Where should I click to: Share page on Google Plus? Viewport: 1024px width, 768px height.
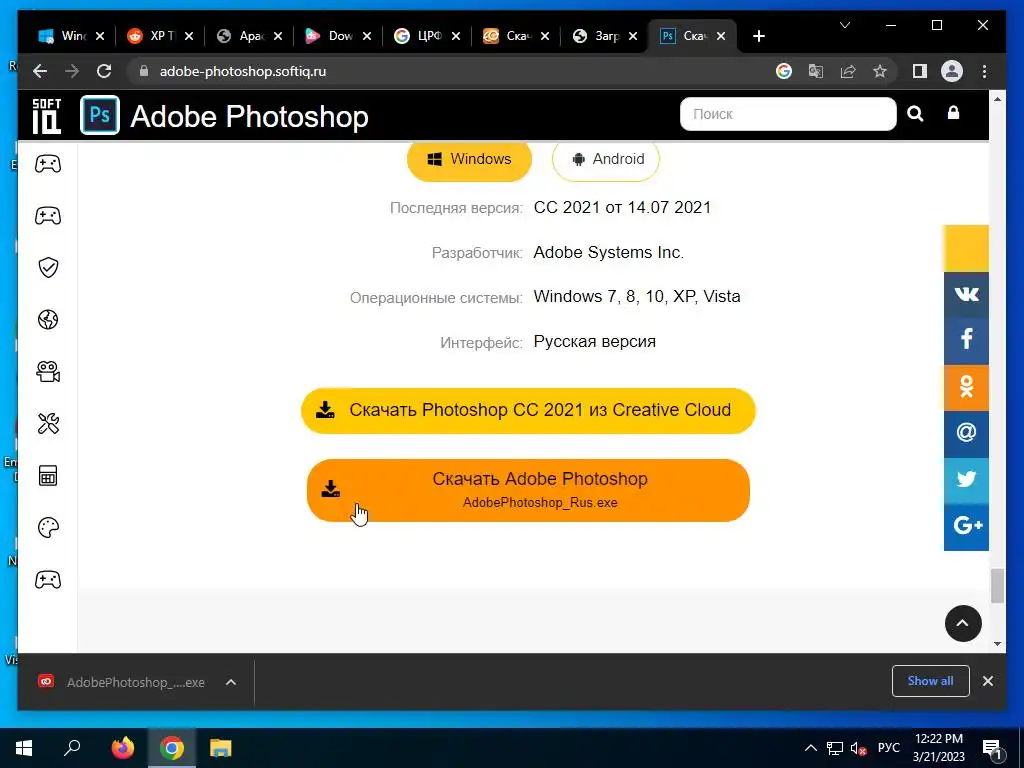[966, 526]
